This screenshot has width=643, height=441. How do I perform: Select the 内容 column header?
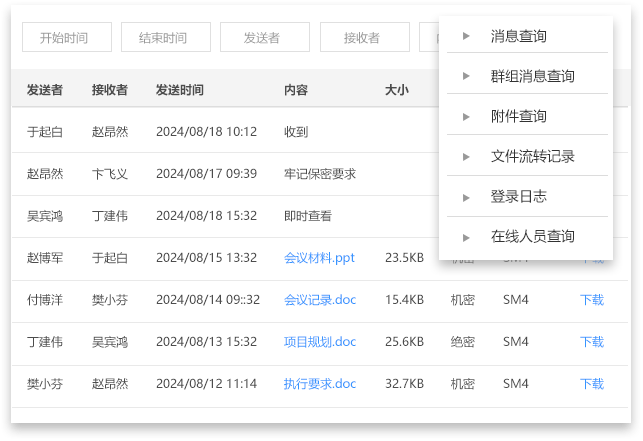296,90
